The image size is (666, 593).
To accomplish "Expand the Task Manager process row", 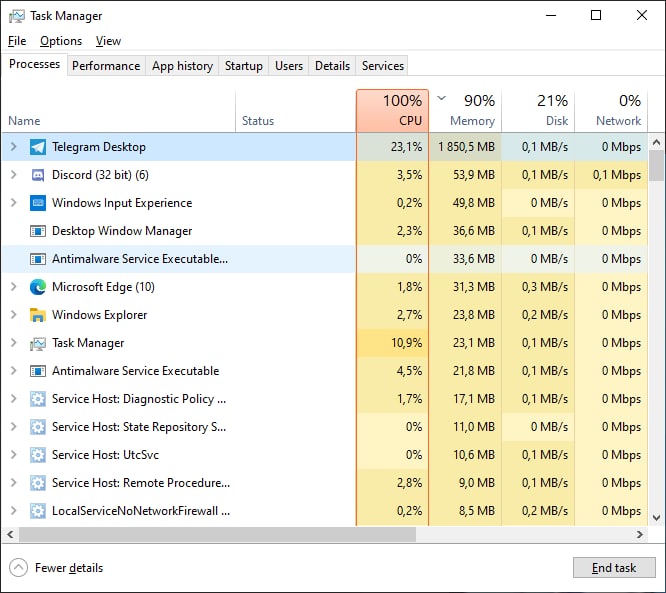I will [14, 343].
